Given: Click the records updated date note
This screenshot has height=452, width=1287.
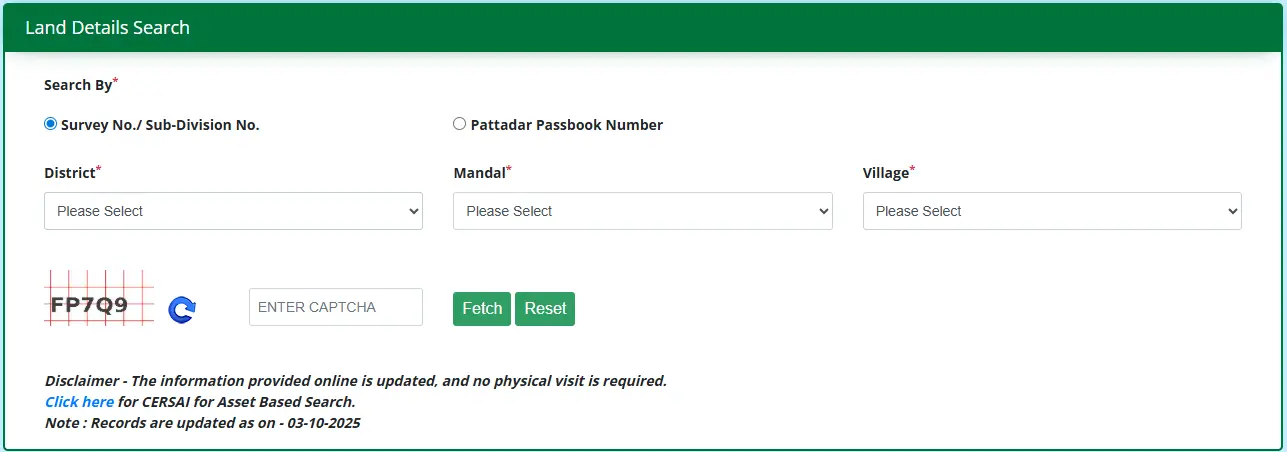Looking at the screenshot, I should coord(202,423).
